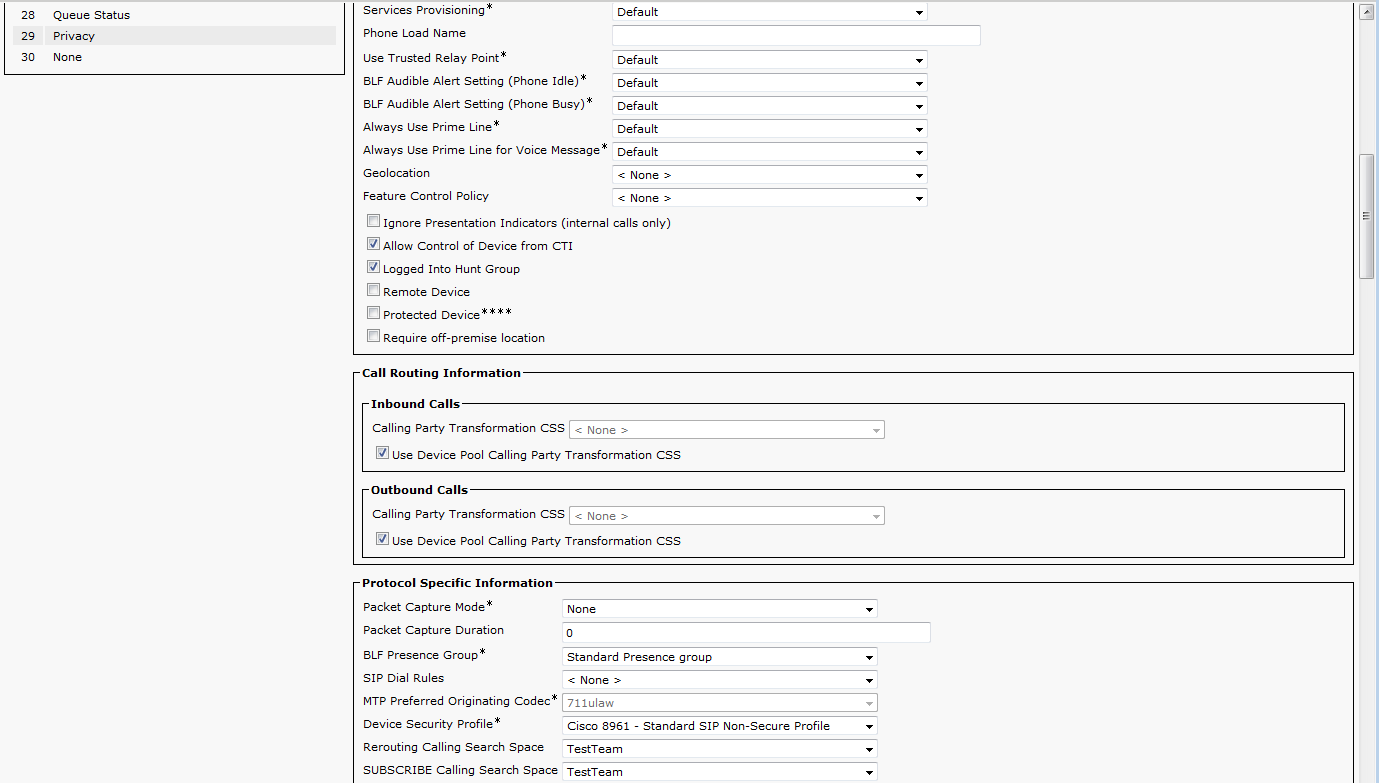The width and height of the screenshot is (1379, 783).
Task: Check the Protected Device option
Action: click(373, 314)
